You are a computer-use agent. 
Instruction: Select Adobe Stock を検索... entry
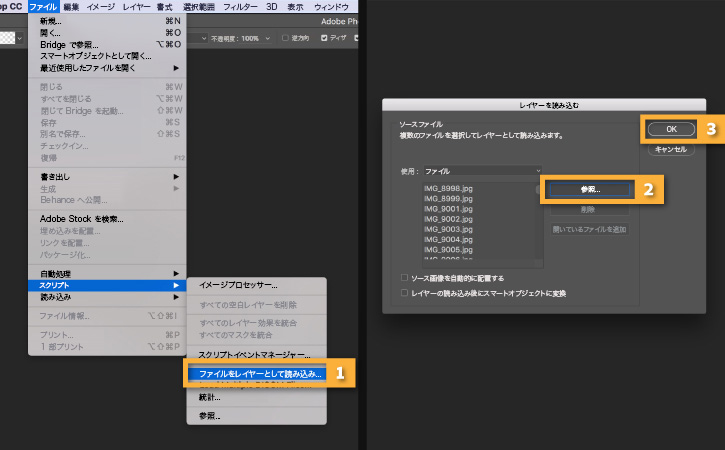coord(107,219)
